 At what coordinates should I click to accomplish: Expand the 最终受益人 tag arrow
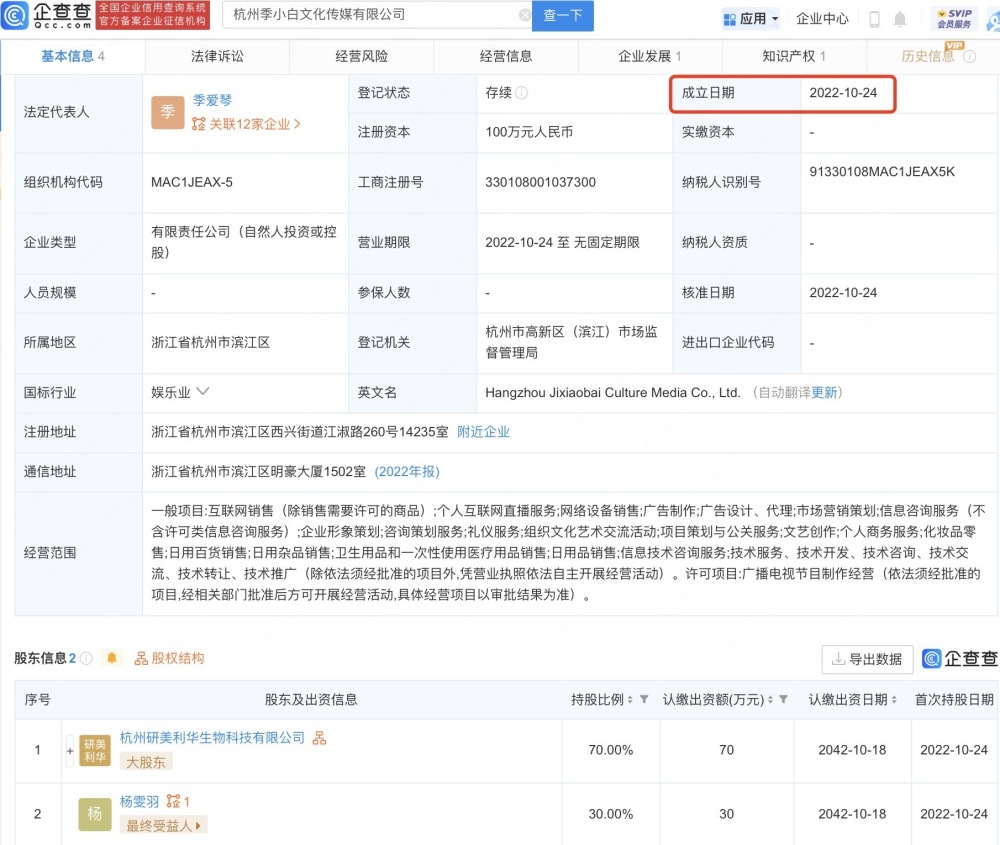coord(198,826)
